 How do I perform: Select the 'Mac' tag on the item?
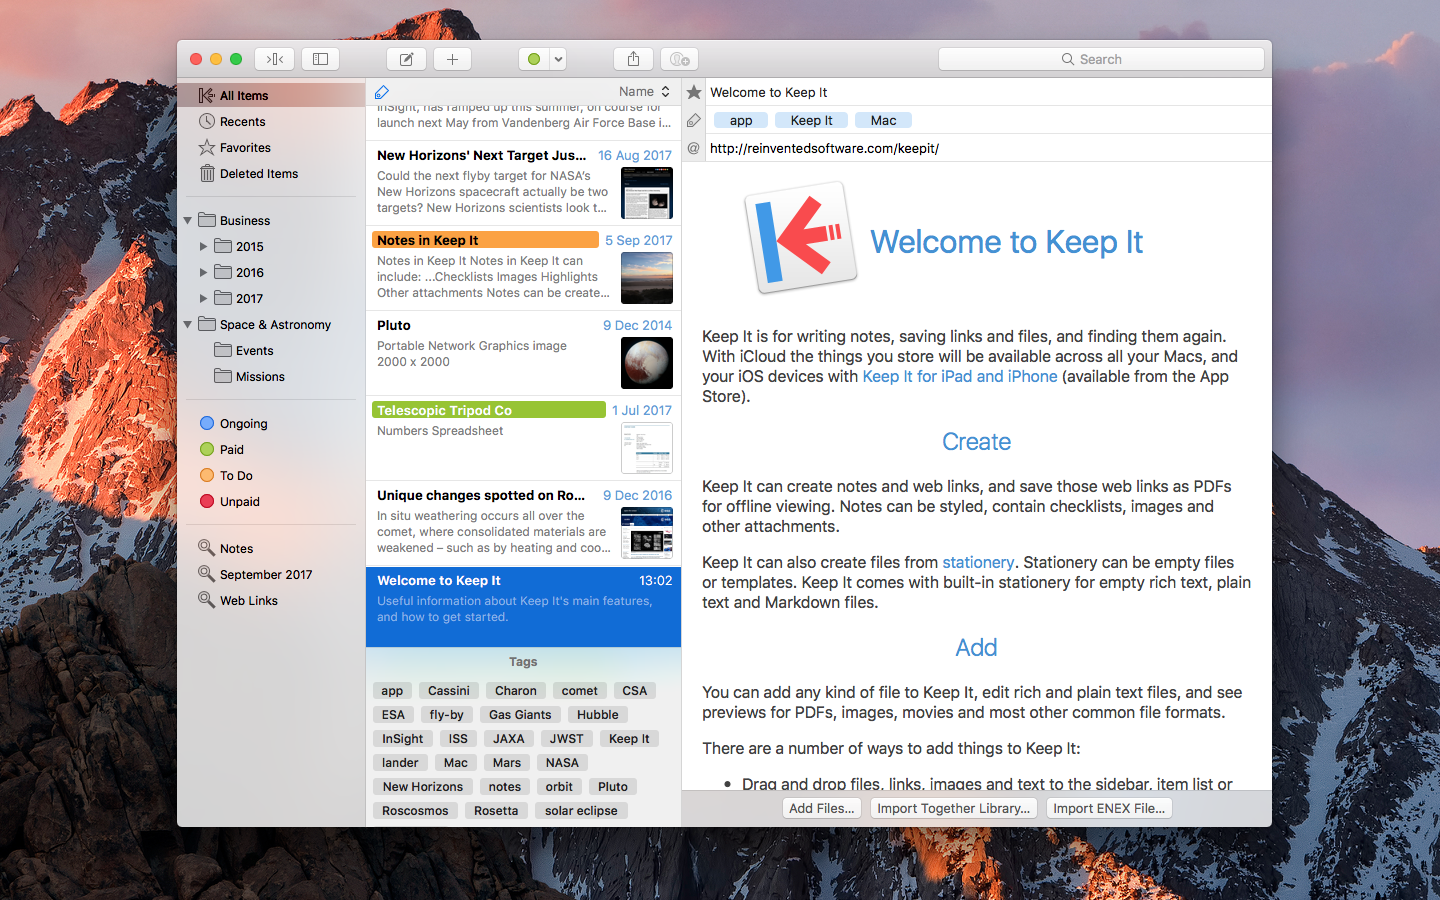883,120
